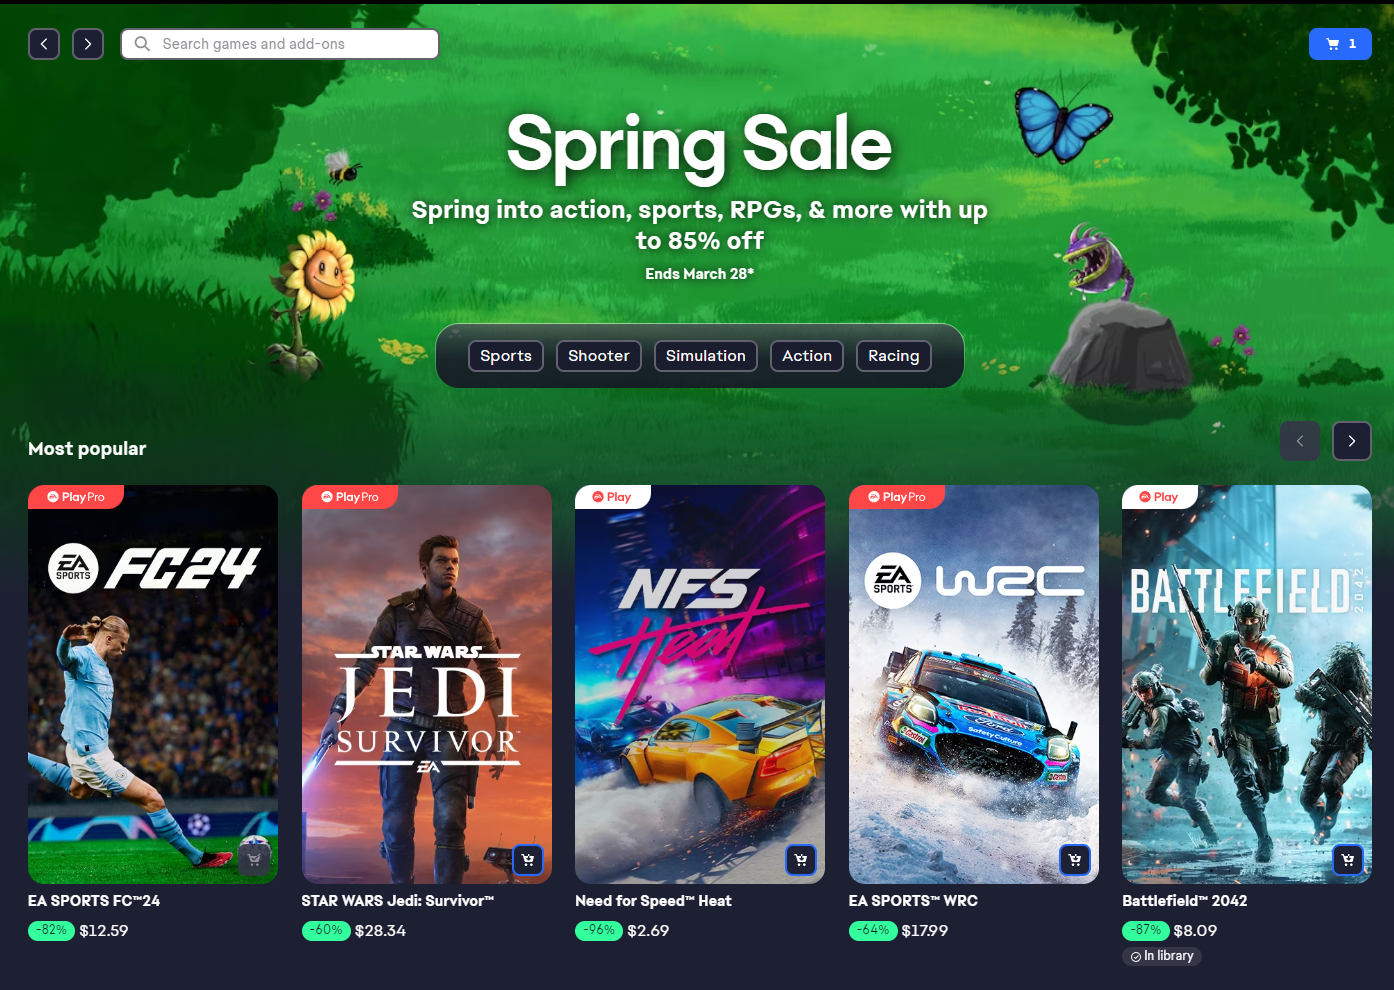Image resolution: width=1394 pixels, height=990 pixels.
Task: Choose the Action genre filter
Action: 807,356
